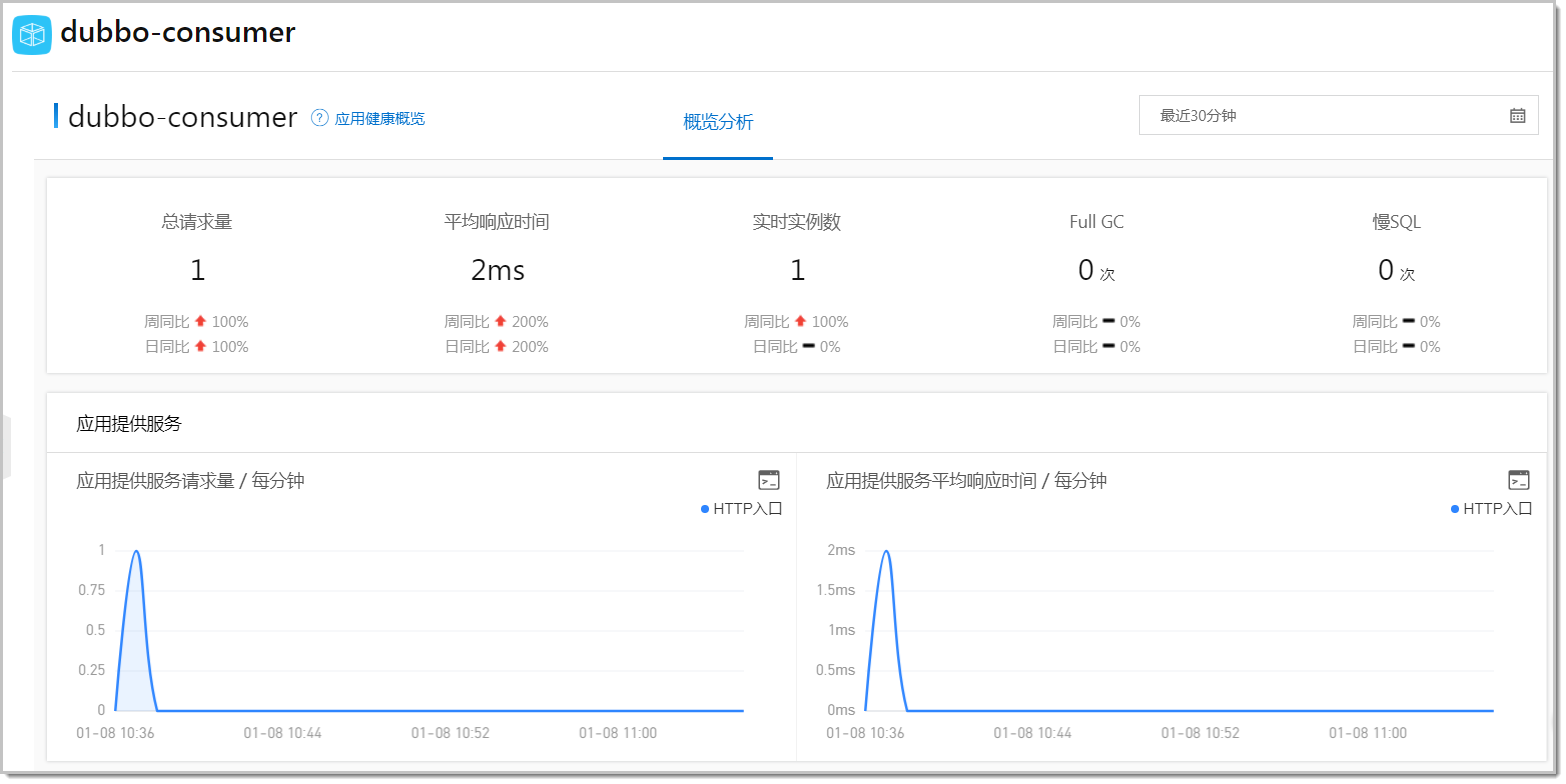Click the black dash icon beside 周同比 under Full GC
Image resolution: width=1566 pixels, height=784 pixels.
click(x=1108, y=321)
